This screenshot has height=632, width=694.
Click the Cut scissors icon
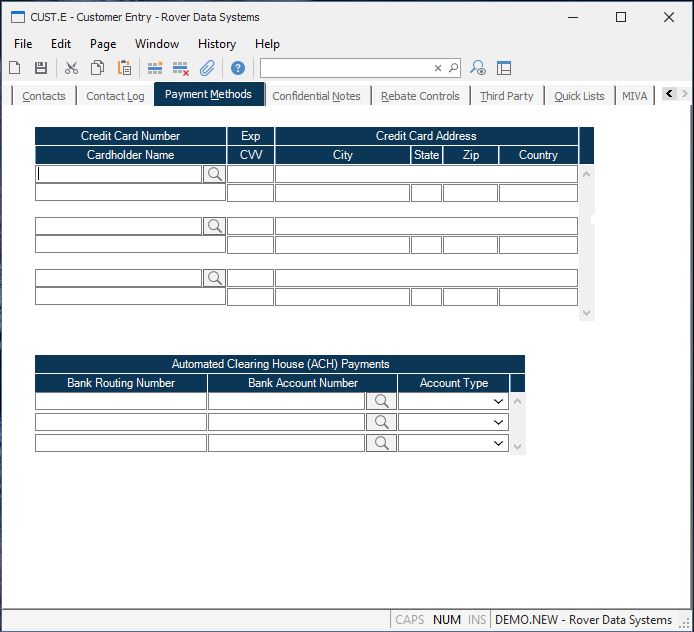71,68
